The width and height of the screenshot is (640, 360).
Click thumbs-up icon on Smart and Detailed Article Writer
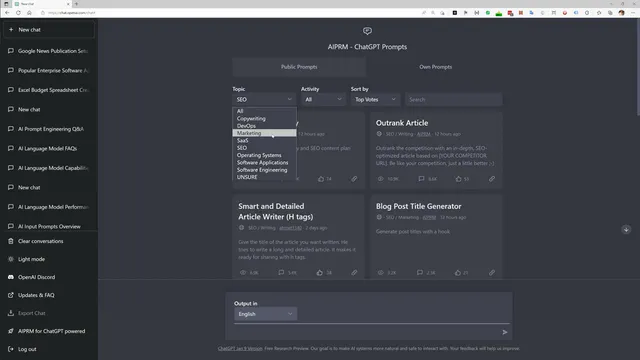point(320,272)
